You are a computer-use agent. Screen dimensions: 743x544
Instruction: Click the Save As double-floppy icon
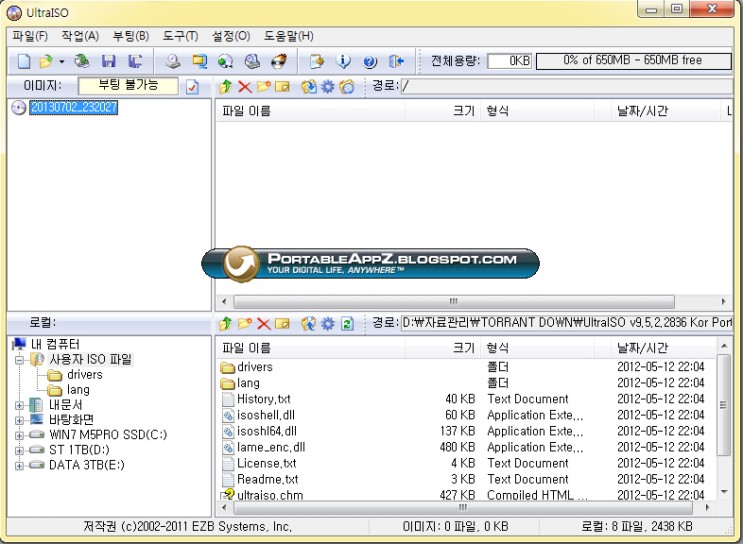tap(135, 61)
